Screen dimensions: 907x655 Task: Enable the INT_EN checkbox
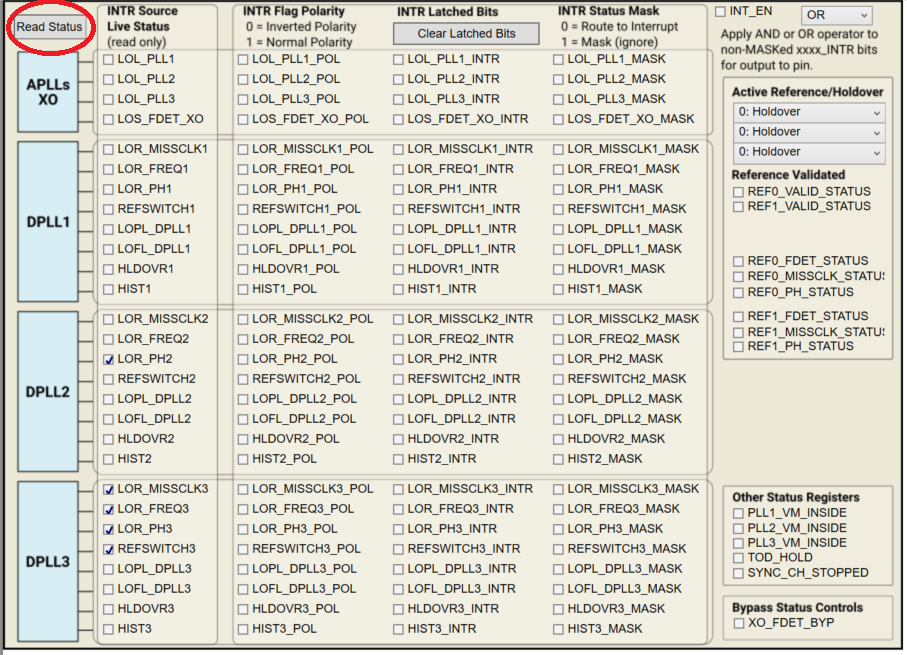point(721,12)
